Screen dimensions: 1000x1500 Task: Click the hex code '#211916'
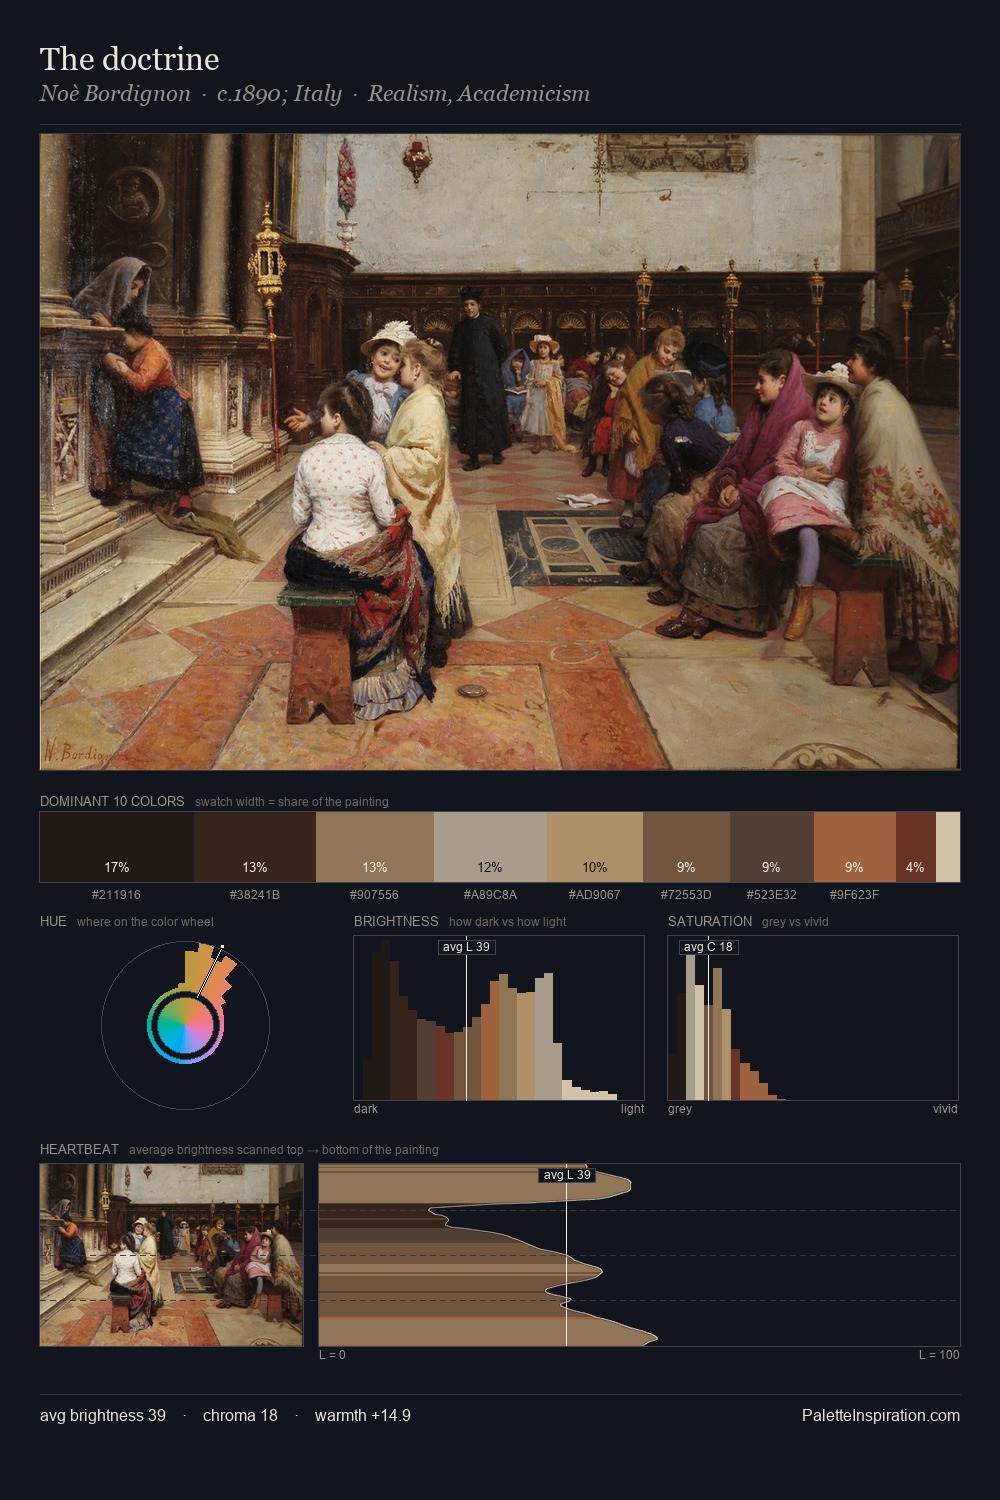point(116,895)
